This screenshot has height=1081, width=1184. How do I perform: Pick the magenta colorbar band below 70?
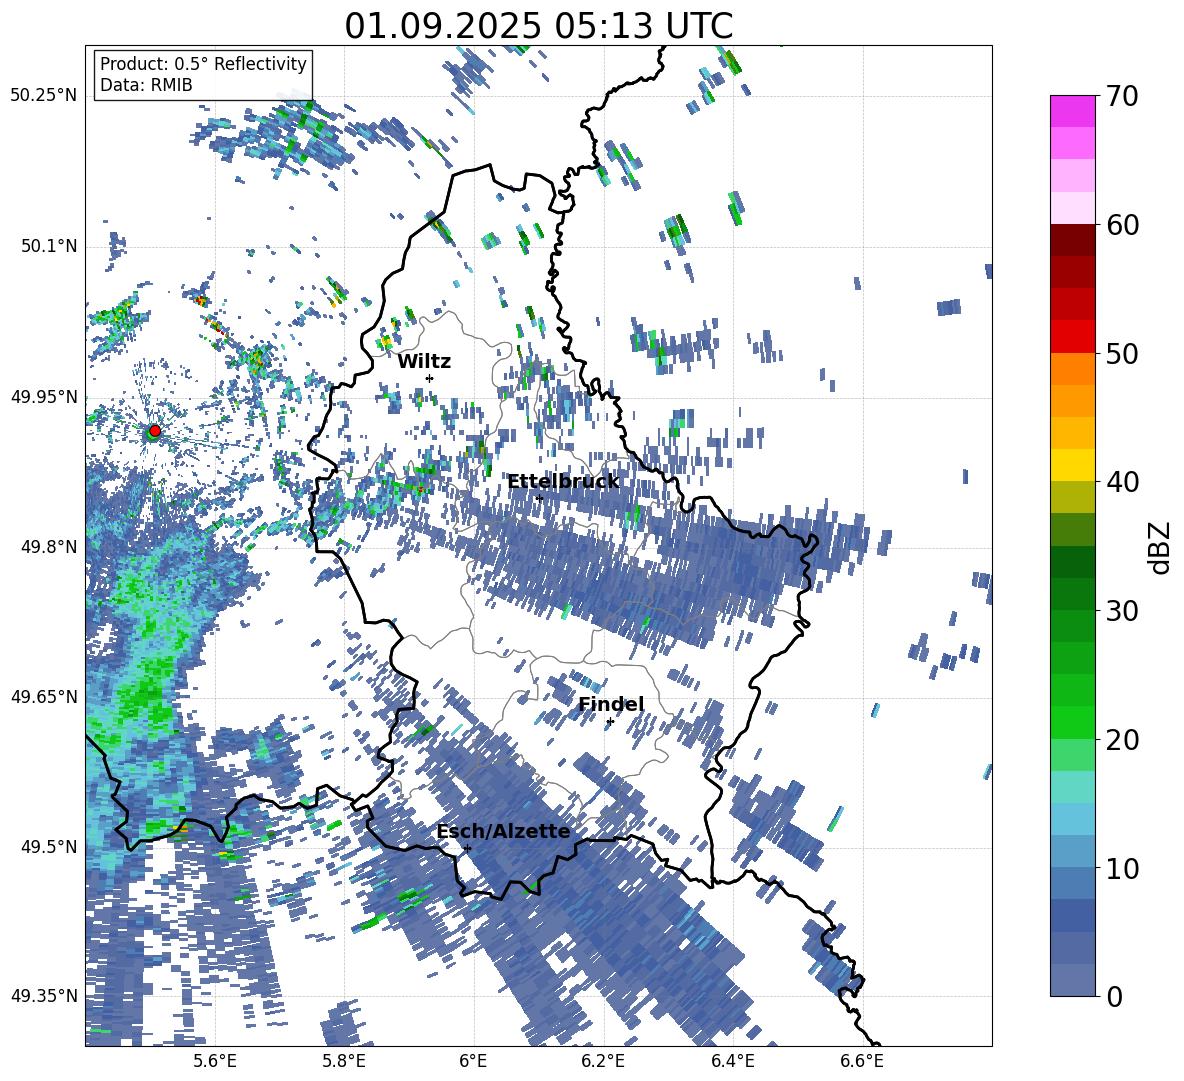pyautogui.click(x=1072, y=111)
